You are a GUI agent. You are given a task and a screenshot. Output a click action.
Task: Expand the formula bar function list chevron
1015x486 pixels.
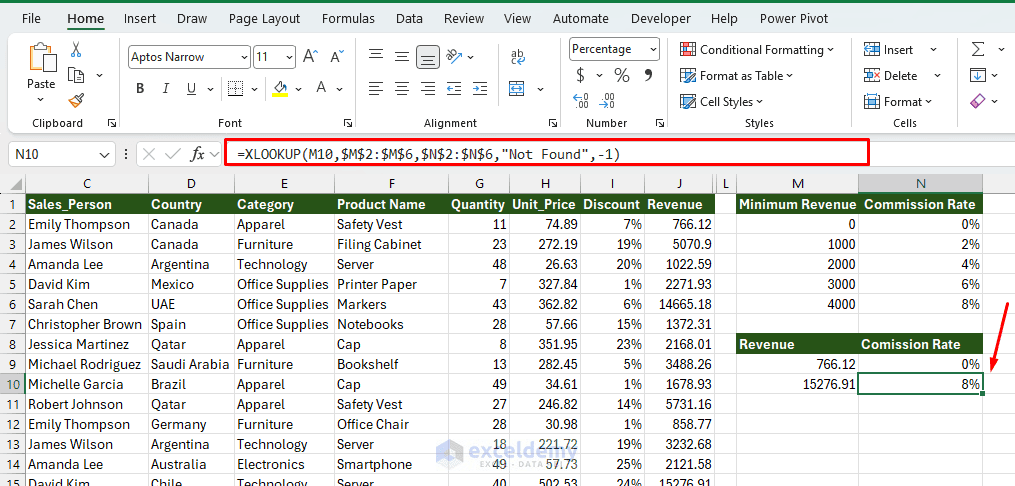[x=215, y=154]
